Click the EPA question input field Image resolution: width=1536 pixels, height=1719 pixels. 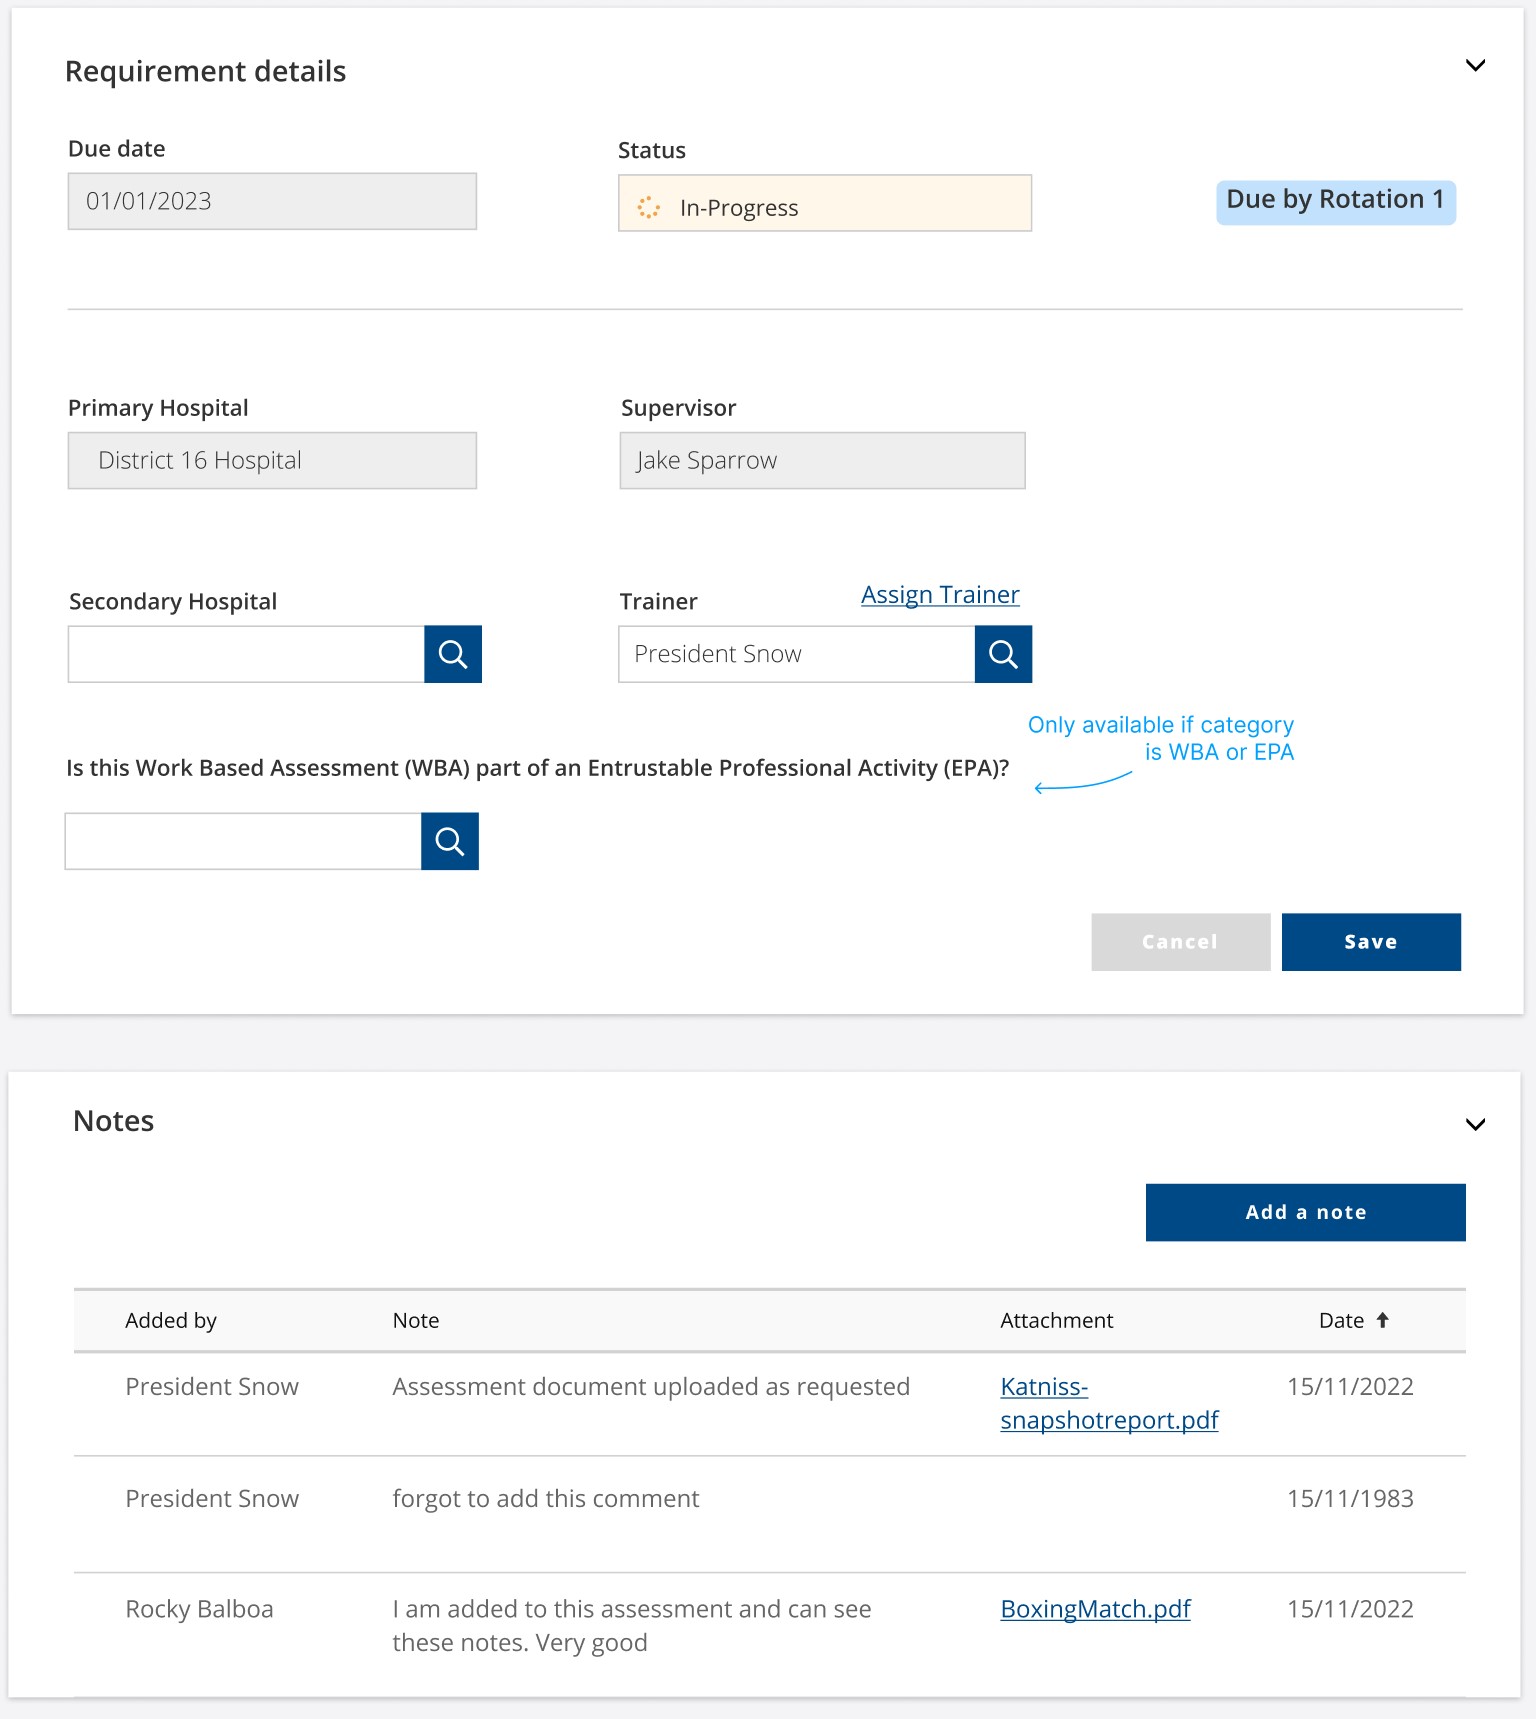pyautogui.click(x=243, y=841)
